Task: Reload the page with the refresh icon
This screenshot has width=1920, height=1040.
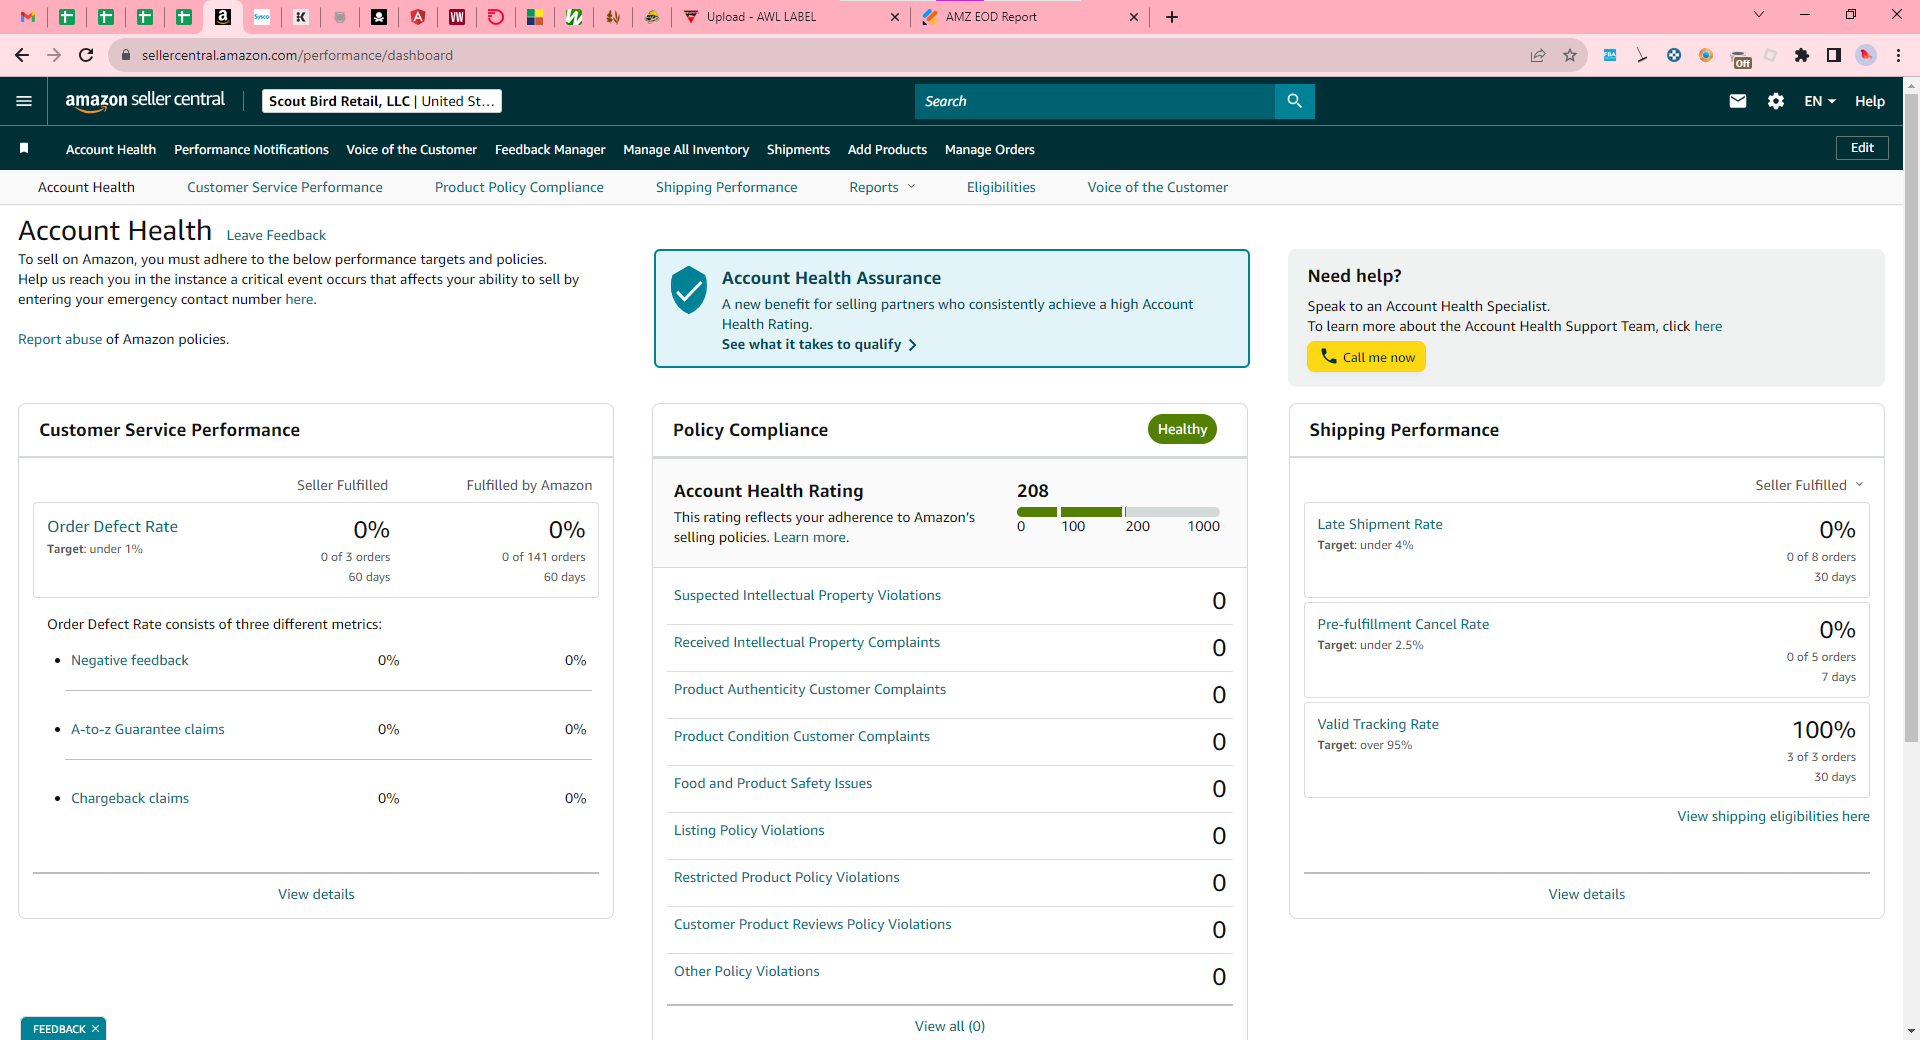Action: click(x=86, y=55)
